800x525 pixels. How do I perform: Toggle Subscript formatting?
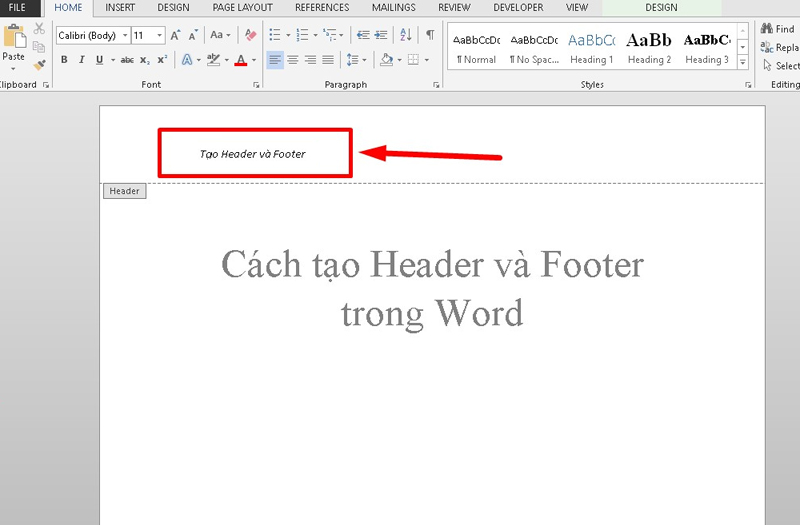tap(145, 60)
